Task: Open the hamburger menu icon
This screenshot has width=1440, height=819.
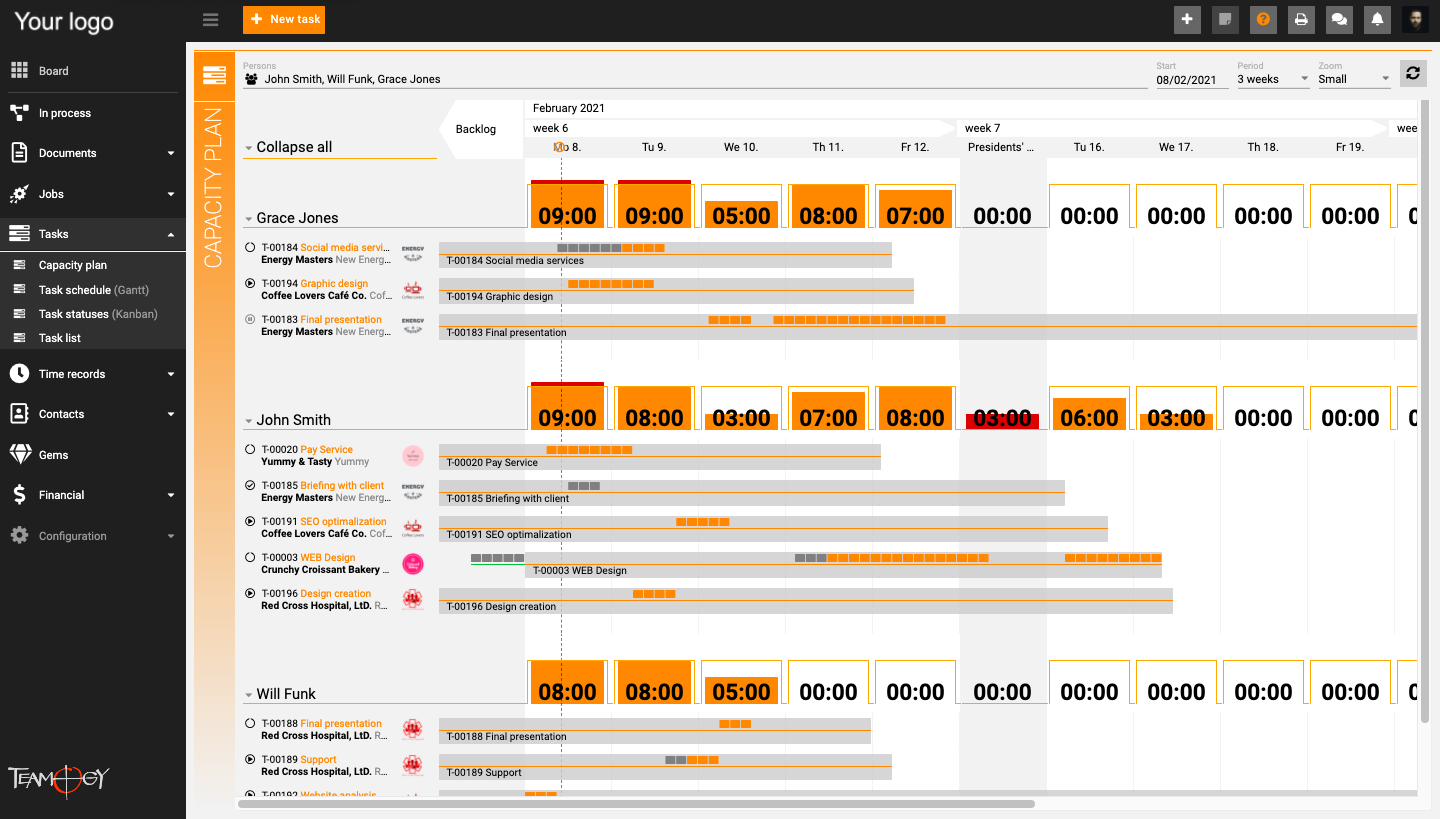Action: 210,20
